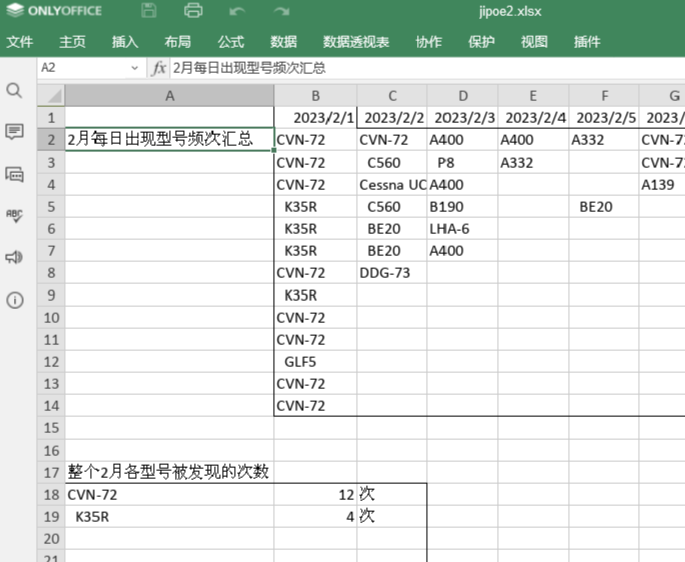Select the A332 cell in column E

(x=533, y=163)
